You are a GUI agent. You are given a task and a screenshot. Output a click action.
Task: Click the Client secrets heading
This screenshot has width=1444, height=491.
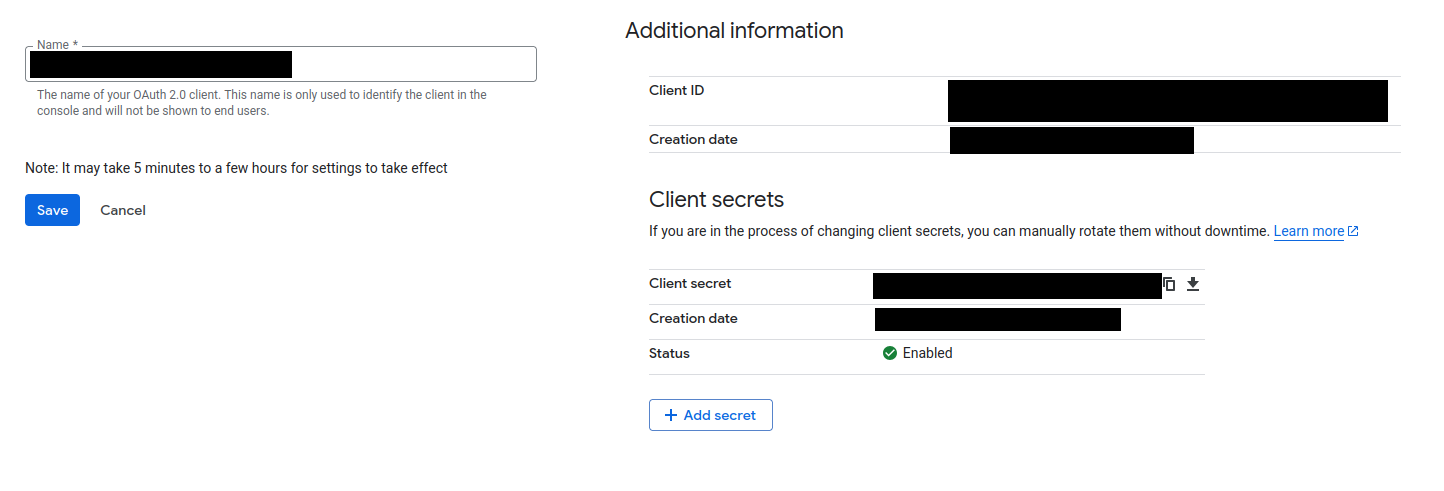point(717,198)
